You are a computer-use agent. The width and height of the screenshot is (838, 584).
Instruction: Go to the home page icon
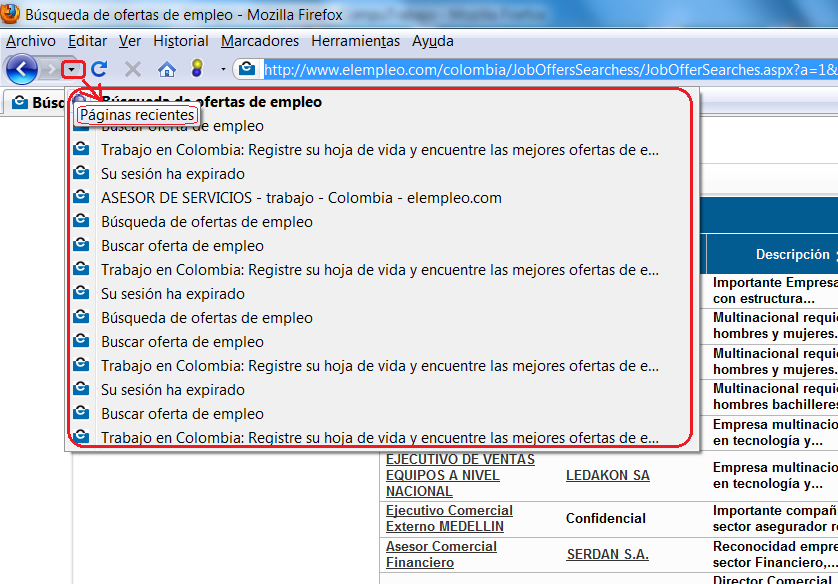[167, 69]
